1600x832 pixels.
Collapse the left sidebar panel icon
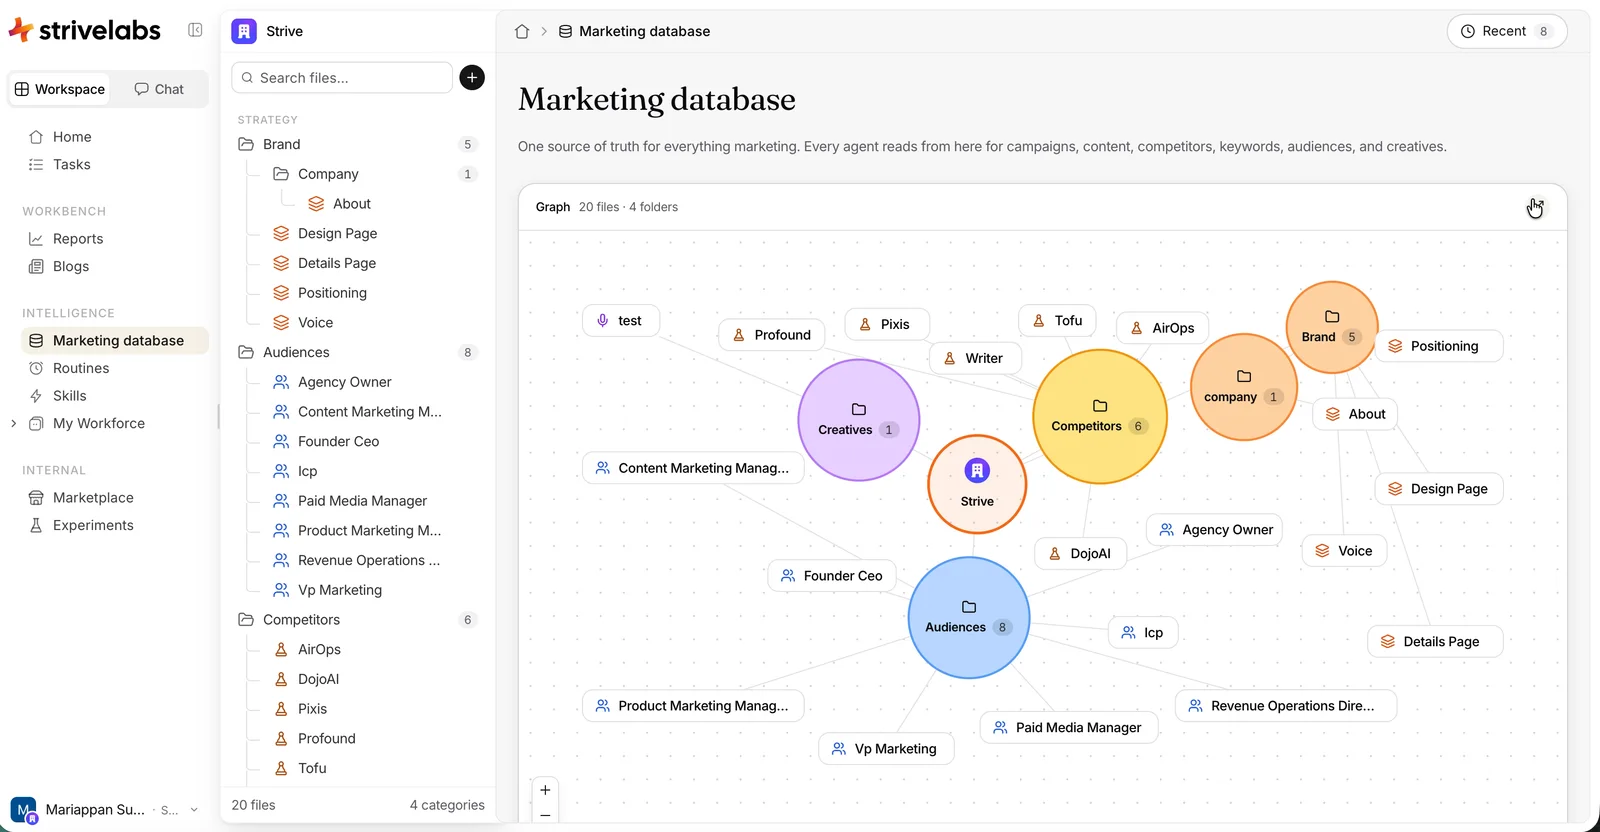195,30
